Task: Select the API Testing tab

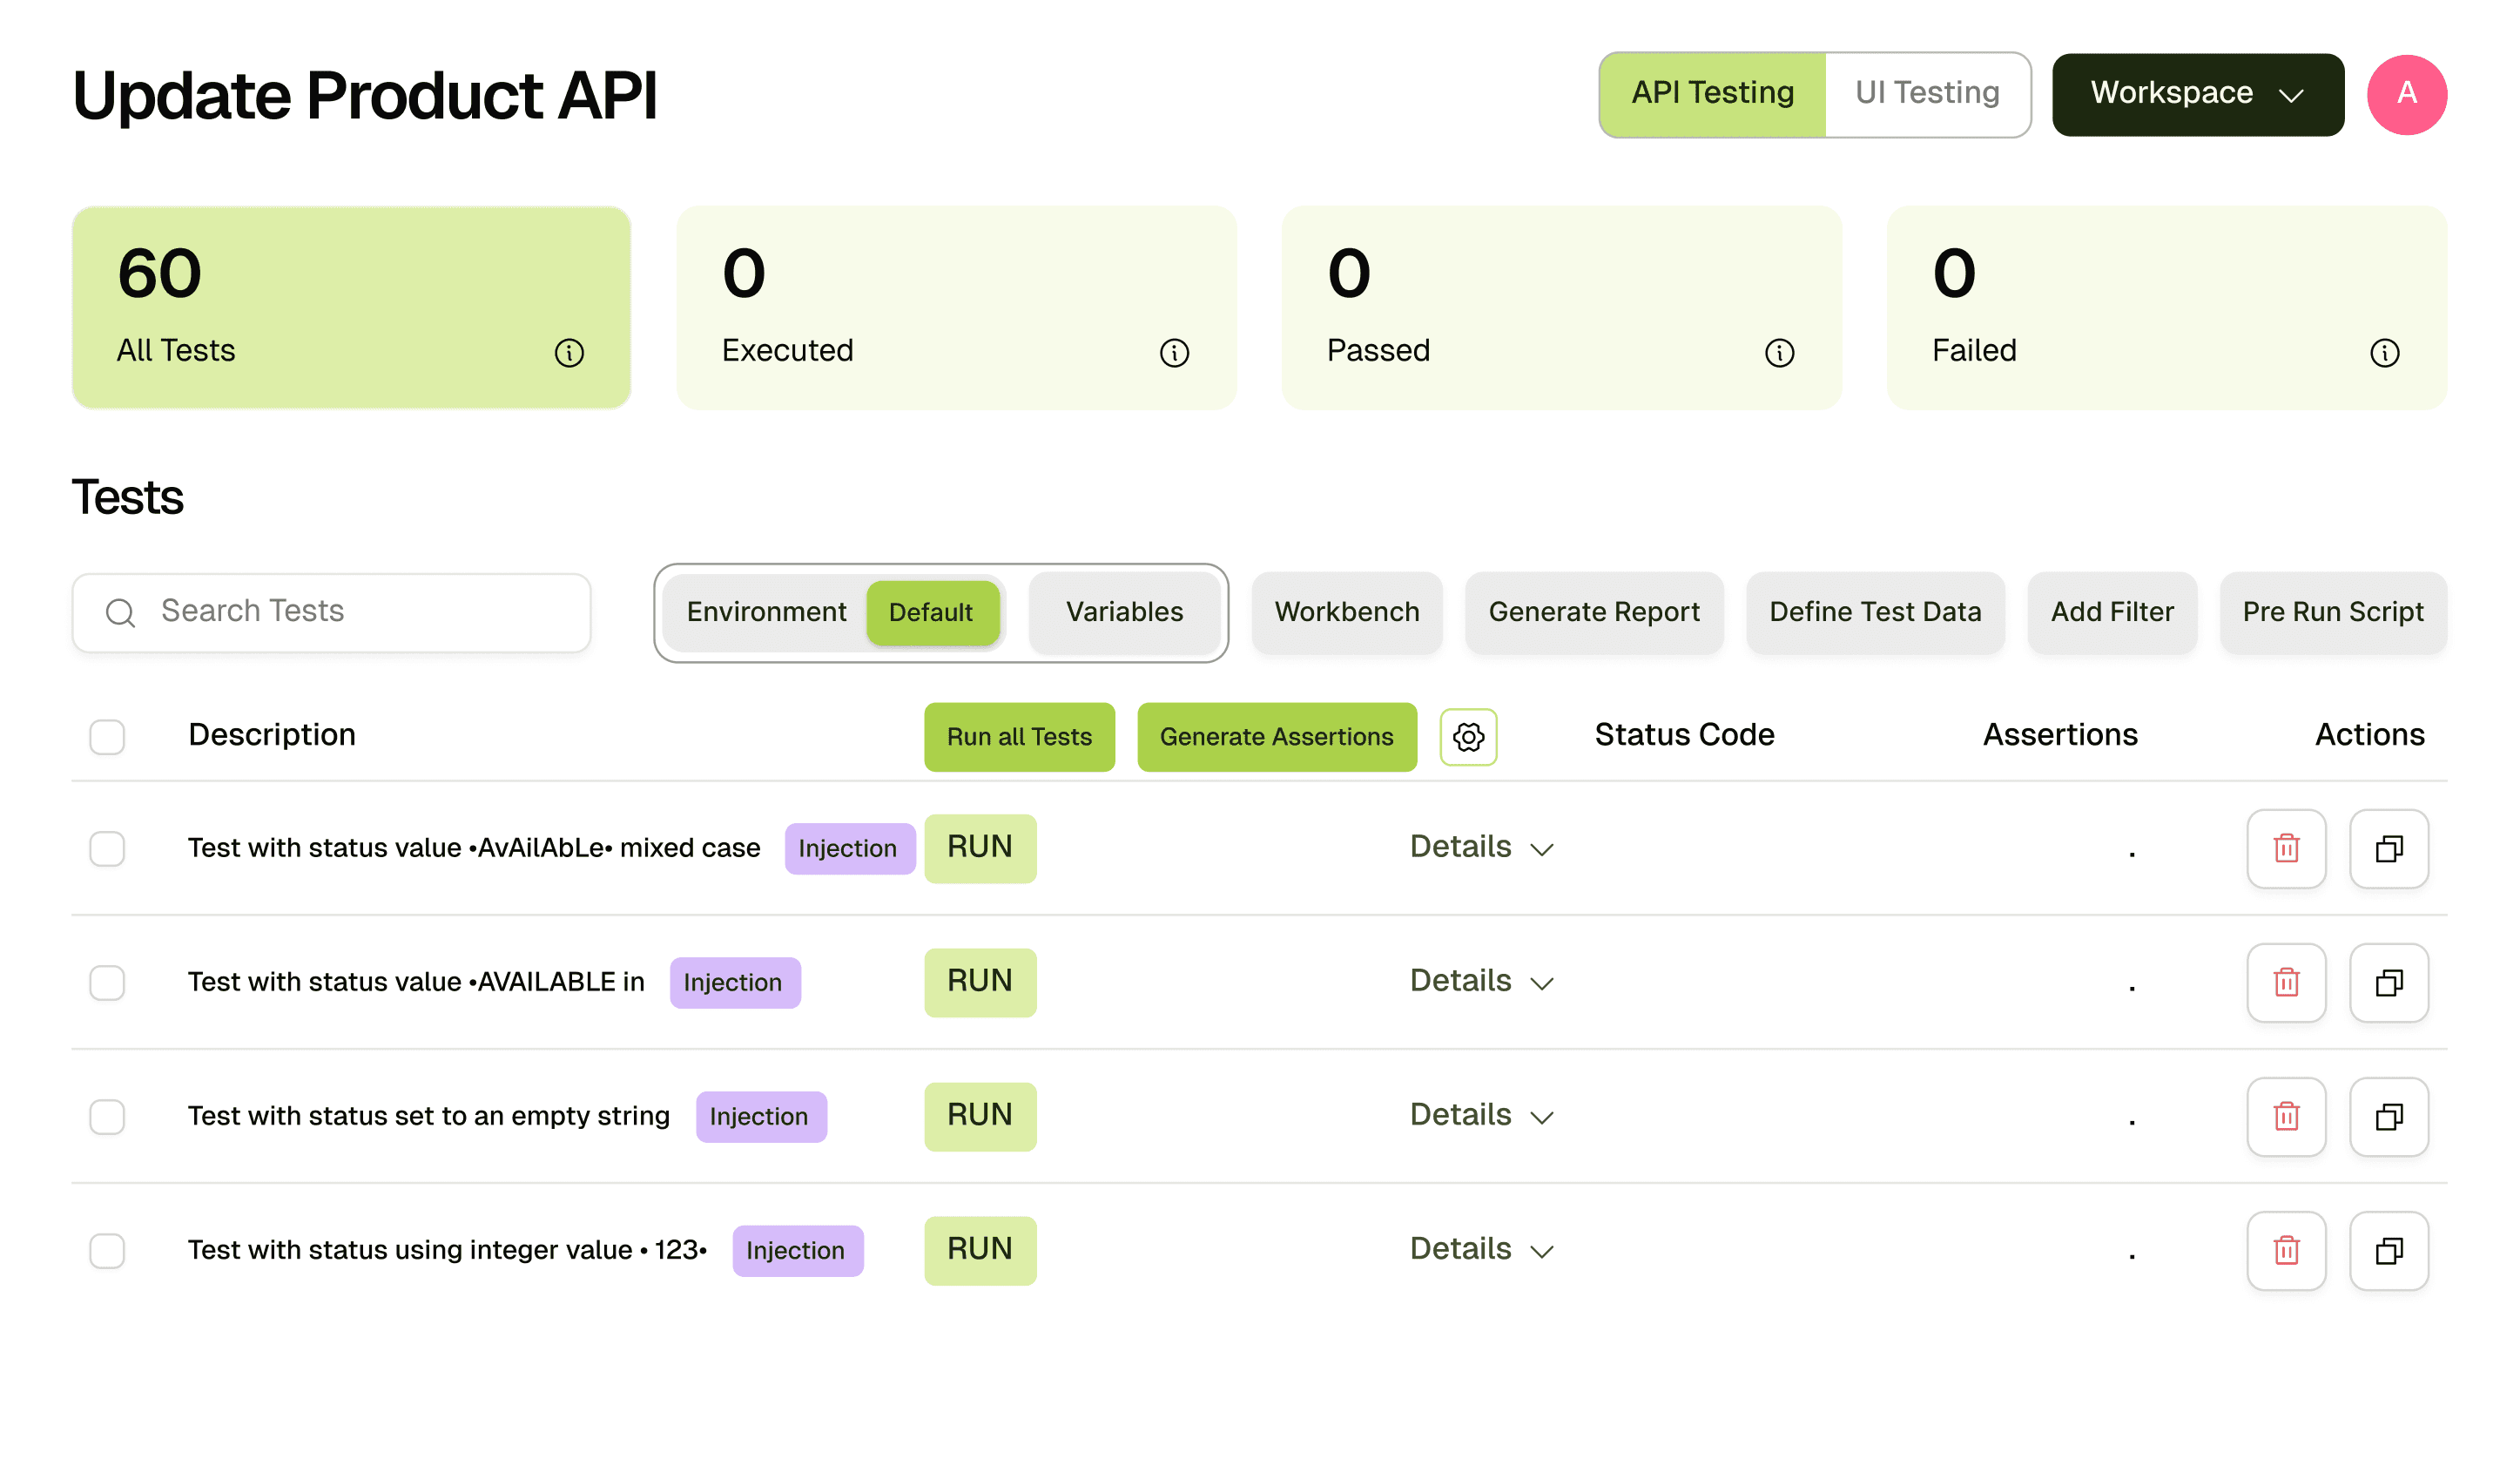Action: [1712, 93]
